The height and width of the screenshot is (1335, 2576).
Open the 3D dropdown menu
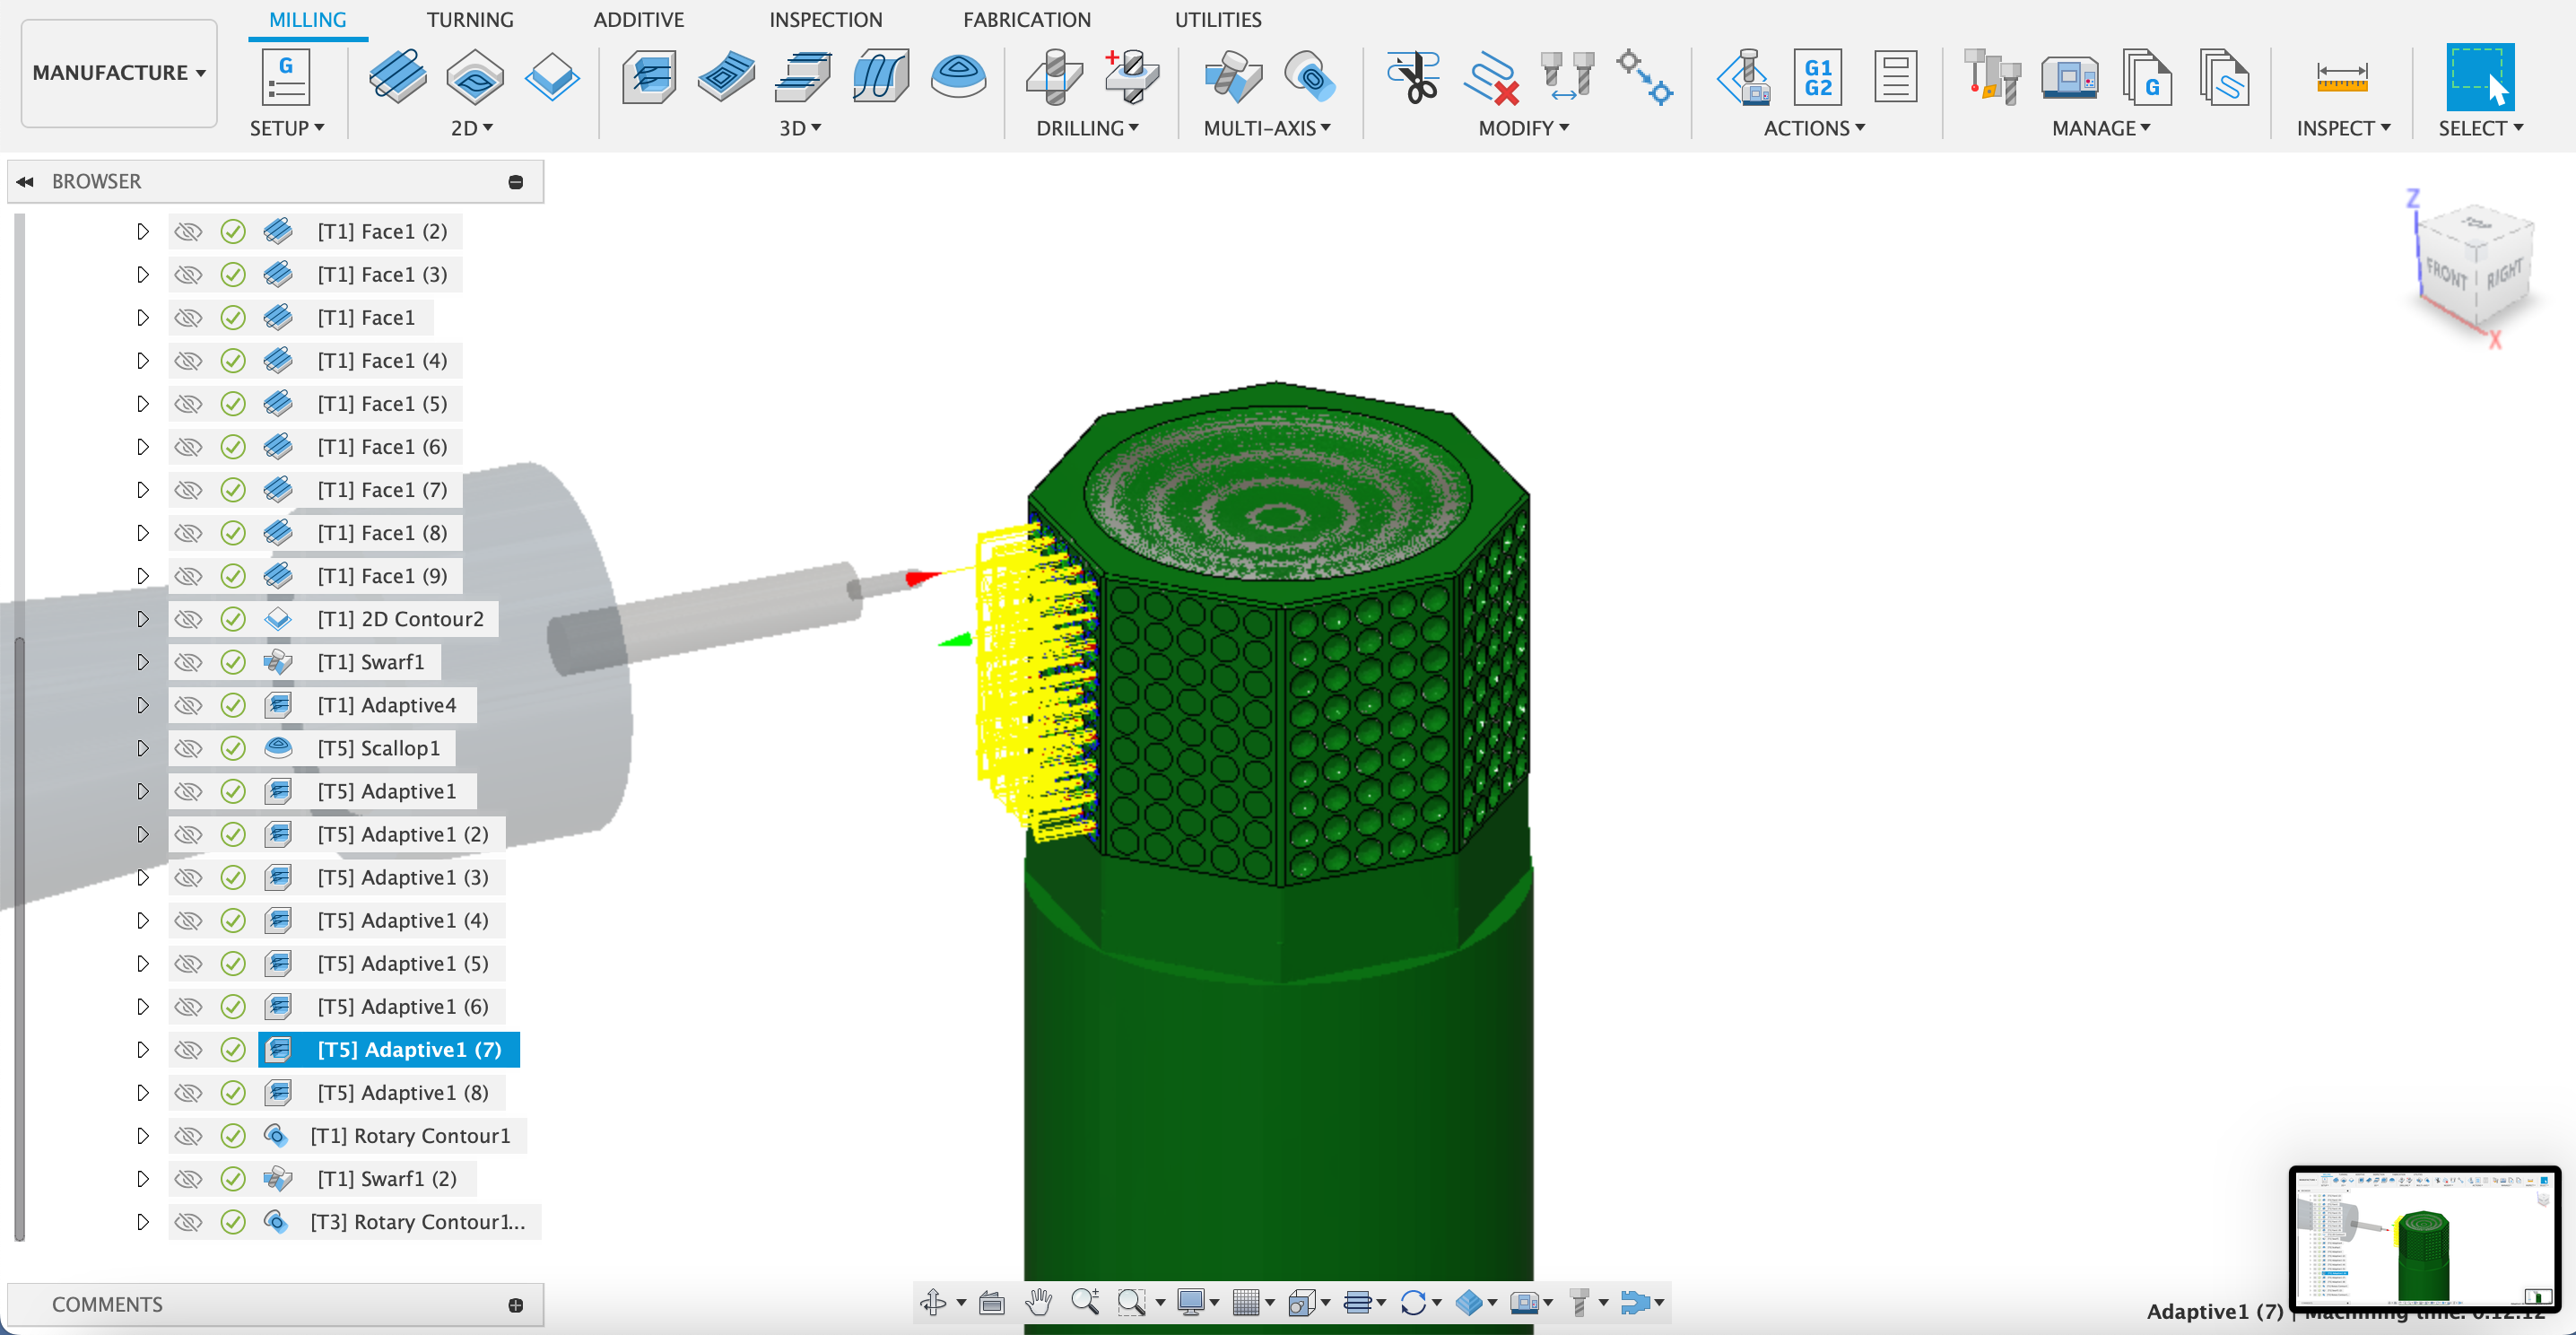(800, 128)
